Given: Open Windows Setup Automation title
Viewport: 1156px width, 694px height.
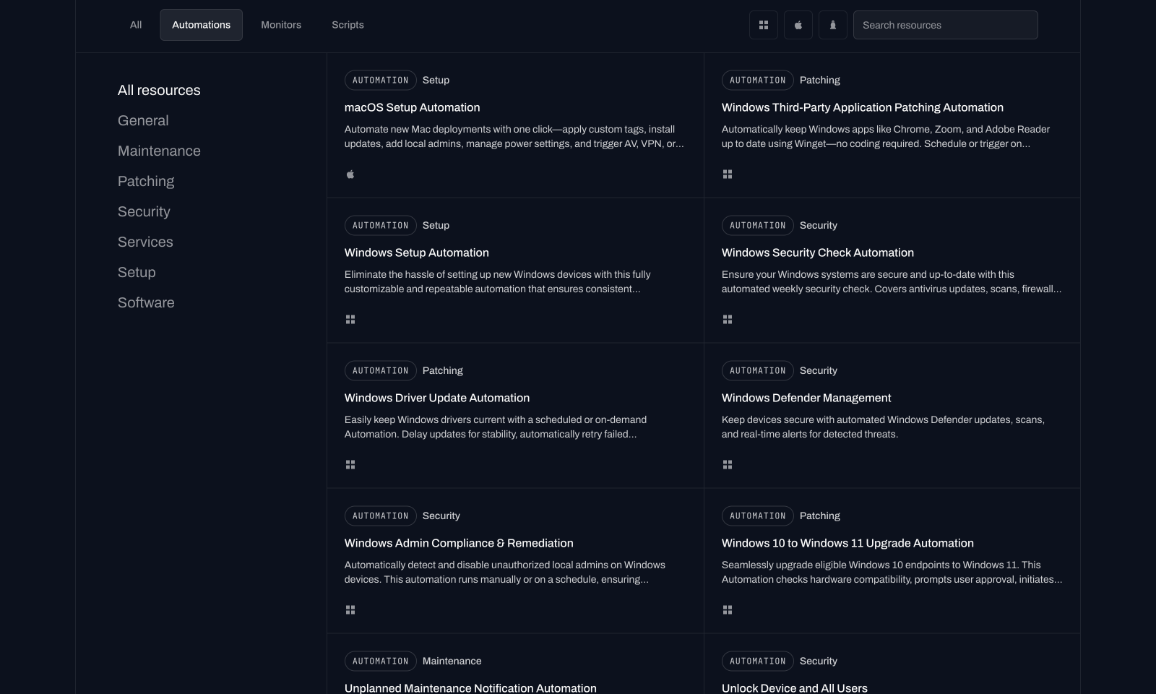Looking at the screenshot, I should pyautogui.click(x=417, y=253).
